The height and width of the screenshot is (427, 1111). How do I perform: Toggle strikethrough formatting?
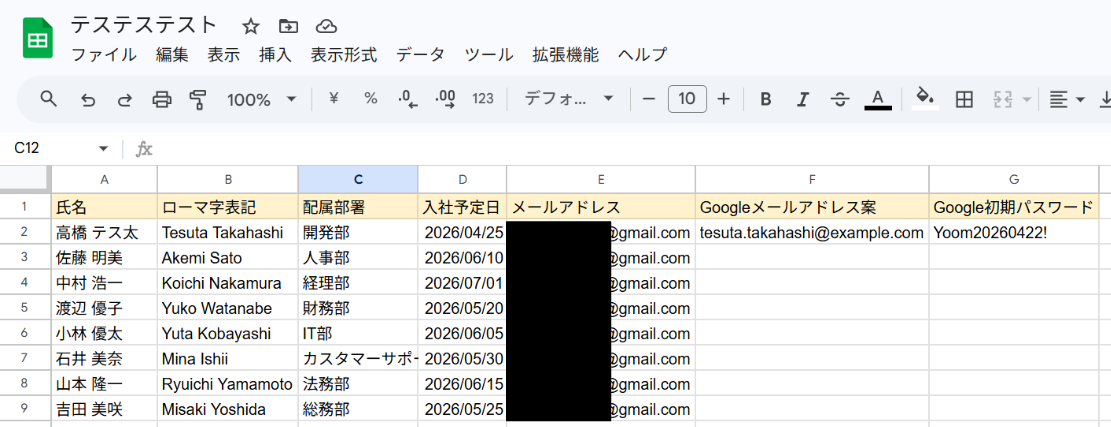[x=840, y=99]
